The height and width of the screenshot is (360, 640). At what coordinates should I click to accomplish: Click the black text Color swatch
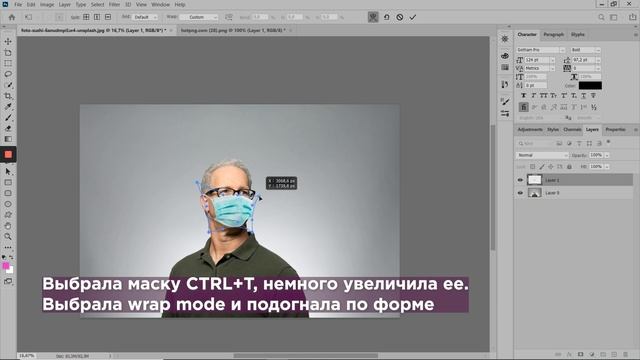590,85
